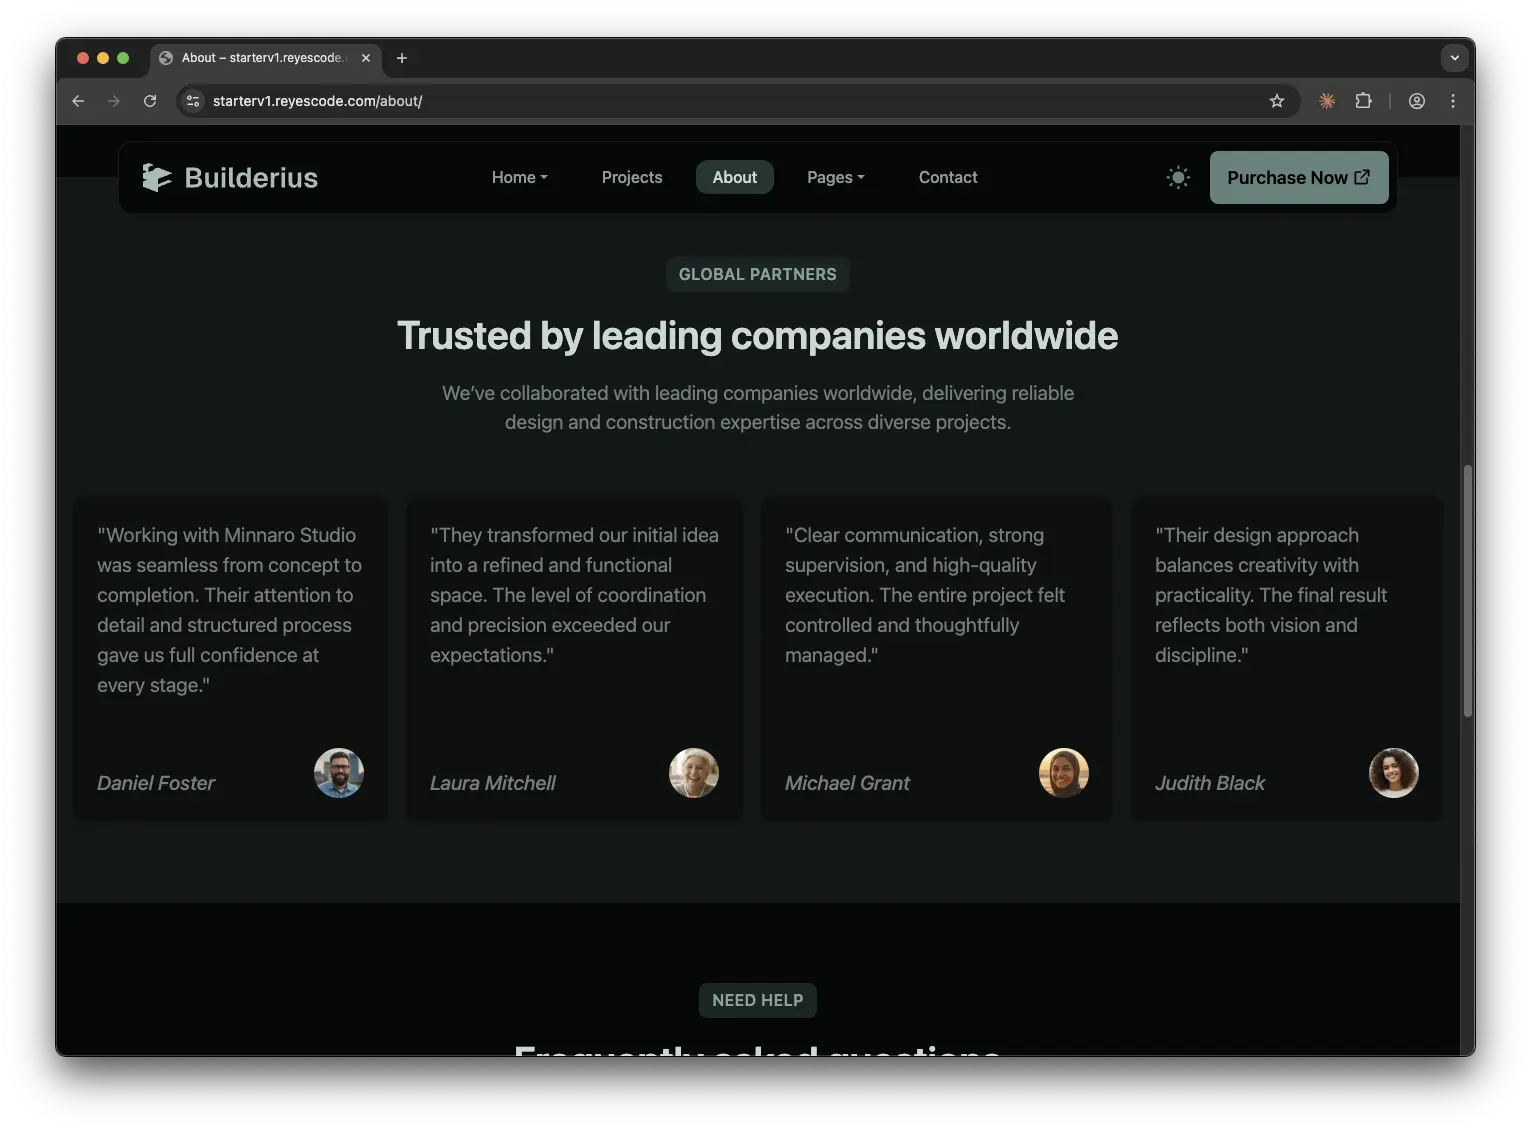Bookmark this page with the star icon
This screenshot has width=1531, height=1130.
click(x=1276, y=101)
